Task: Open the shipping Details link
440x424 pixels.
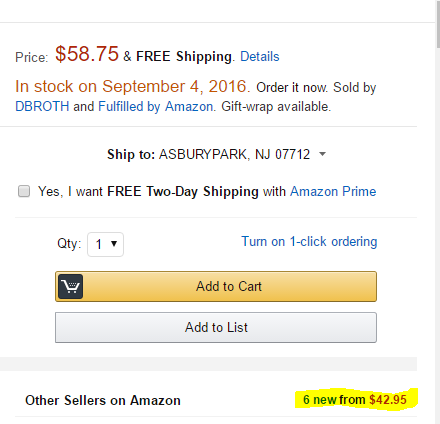Action: (260, 56)
